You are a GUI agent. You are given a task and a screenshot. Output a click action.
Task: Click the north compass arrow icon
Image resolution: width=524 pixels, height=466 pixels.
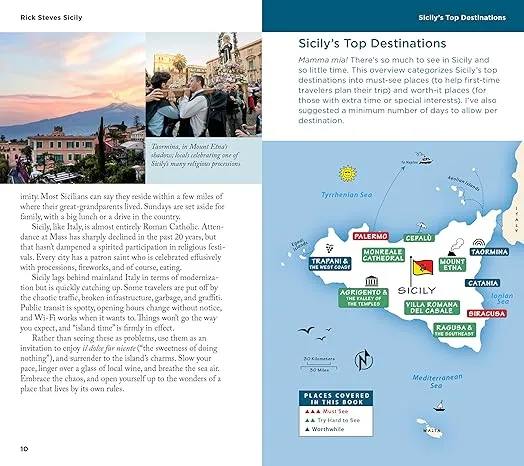[x=364, y=360]
